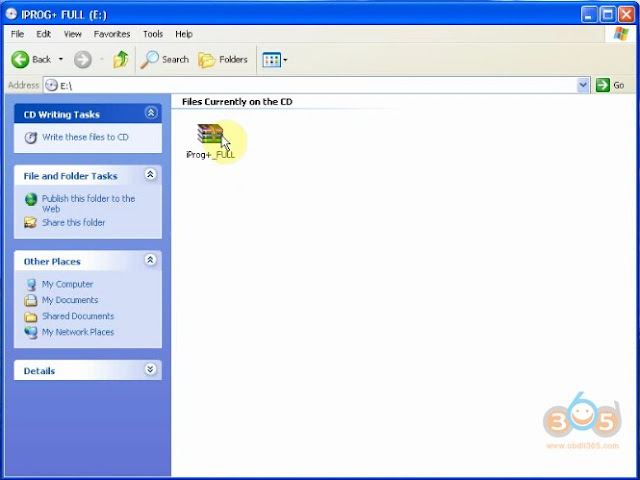640x480 pixels.
Task: Expand the Details panel
Action: click(x=151, y=369)
